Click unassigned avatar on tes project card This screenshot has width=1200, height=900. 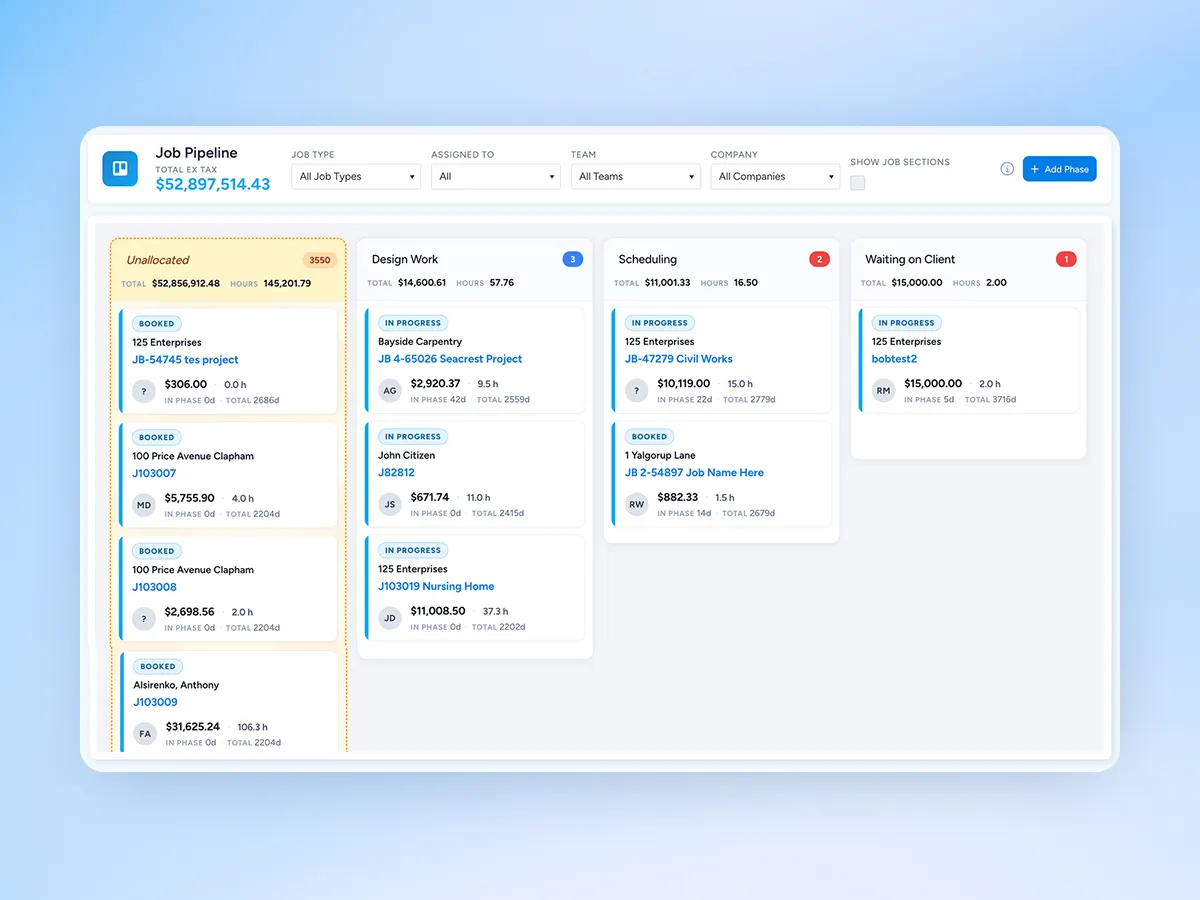click(x=144, y=392)
